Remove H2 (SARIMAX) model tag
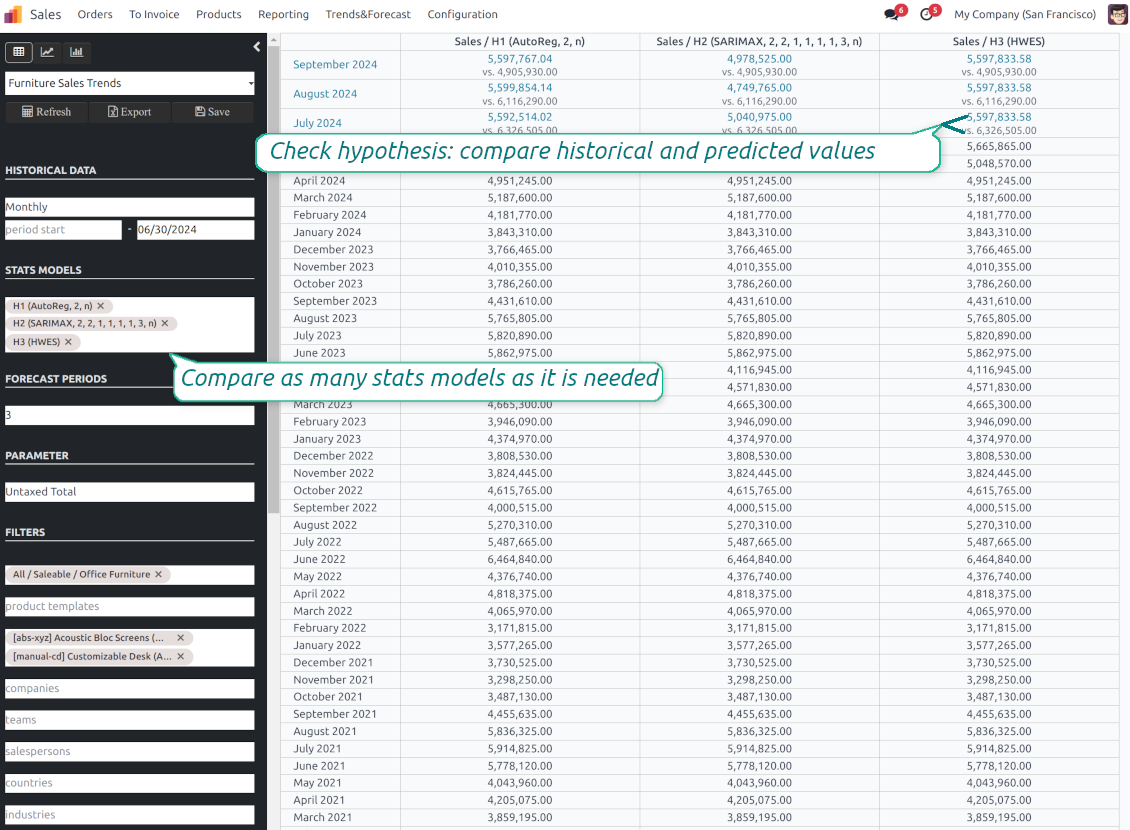Screen dimensions: 1130x830 [x=165, y=323]
